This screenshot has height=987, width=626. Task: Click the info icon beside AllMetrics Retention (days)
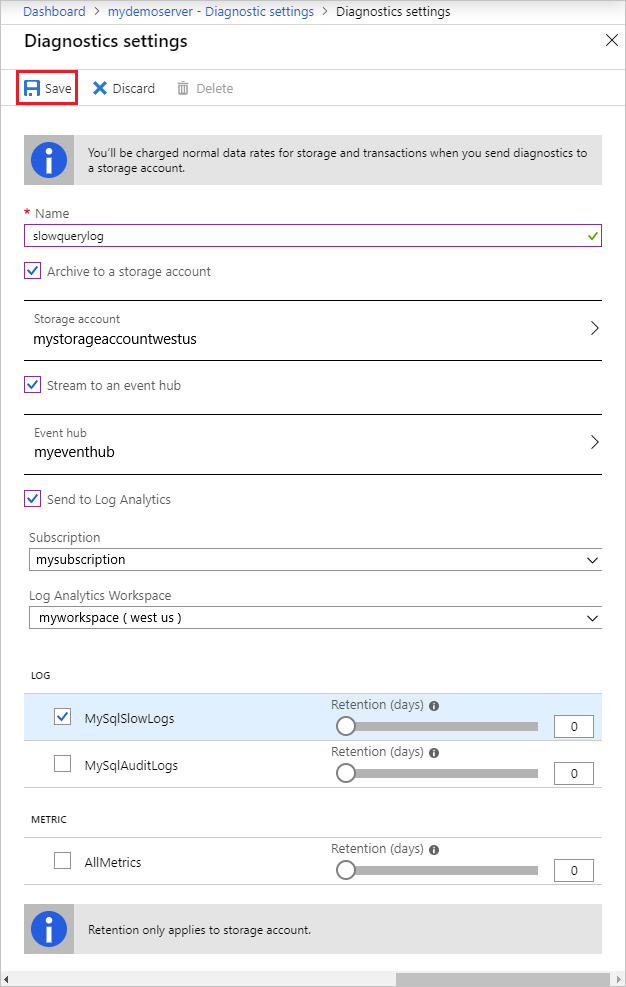[x=433, y=848]
